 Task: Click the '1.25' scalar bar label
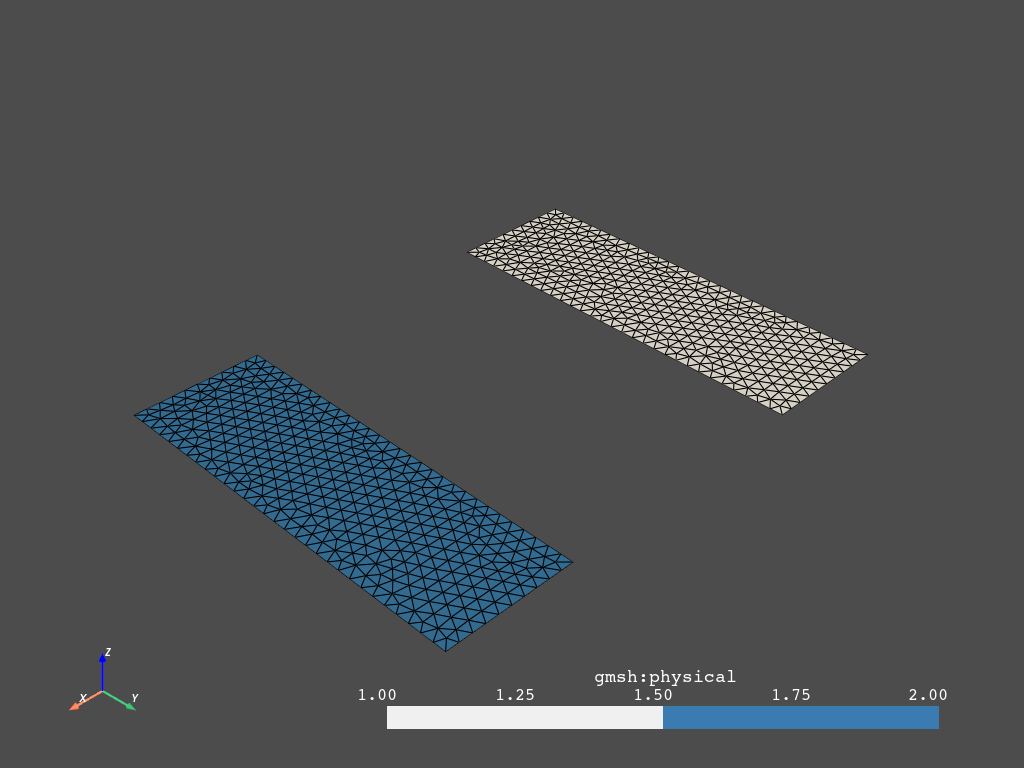[x=515, y=695]
